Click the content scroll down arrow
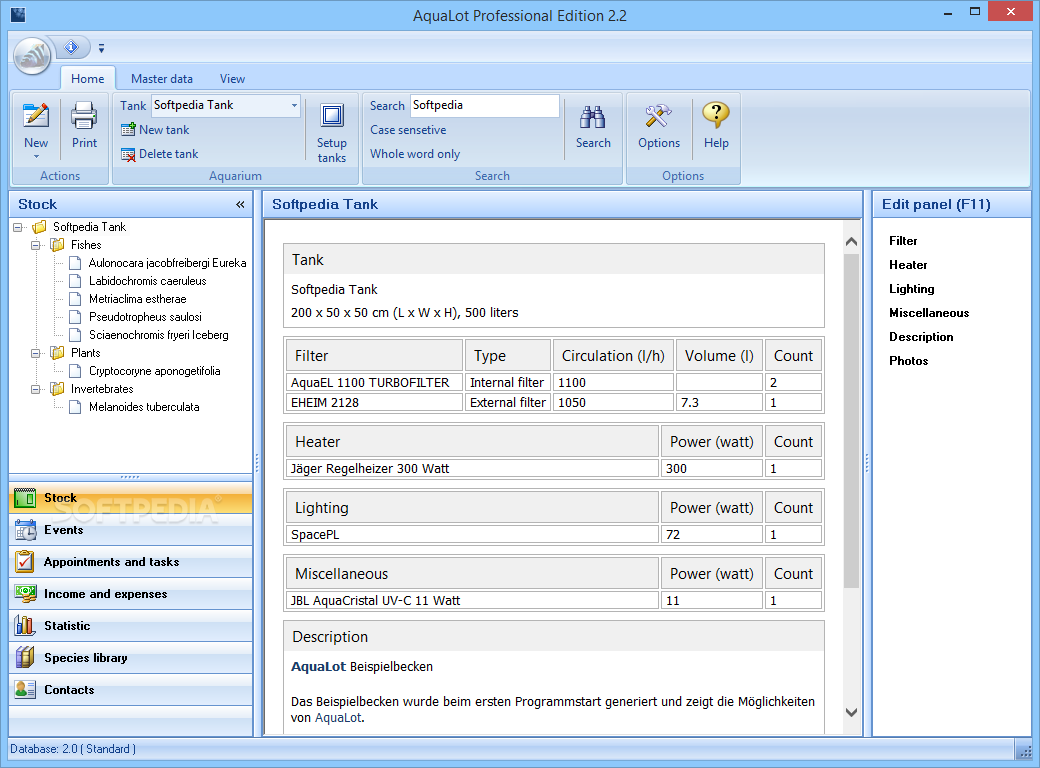Viewport: 1040px width, 768px height. [x=852, y=712]
